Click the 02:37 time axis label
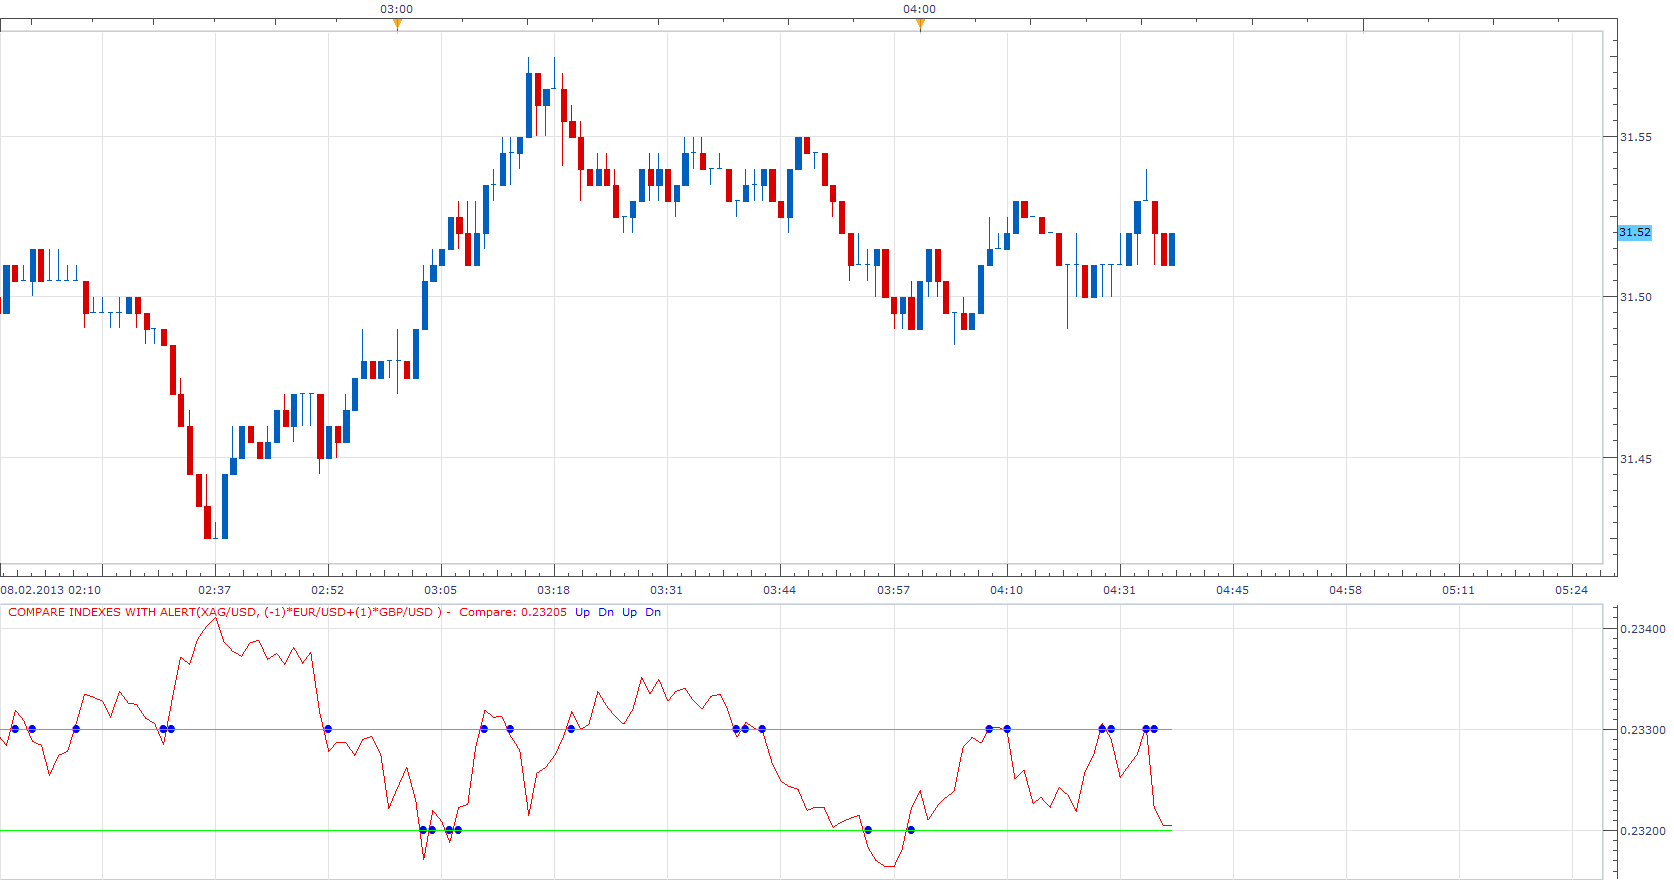The width and height of the screenshot is (1674, 880). click(x=215, y=590)
